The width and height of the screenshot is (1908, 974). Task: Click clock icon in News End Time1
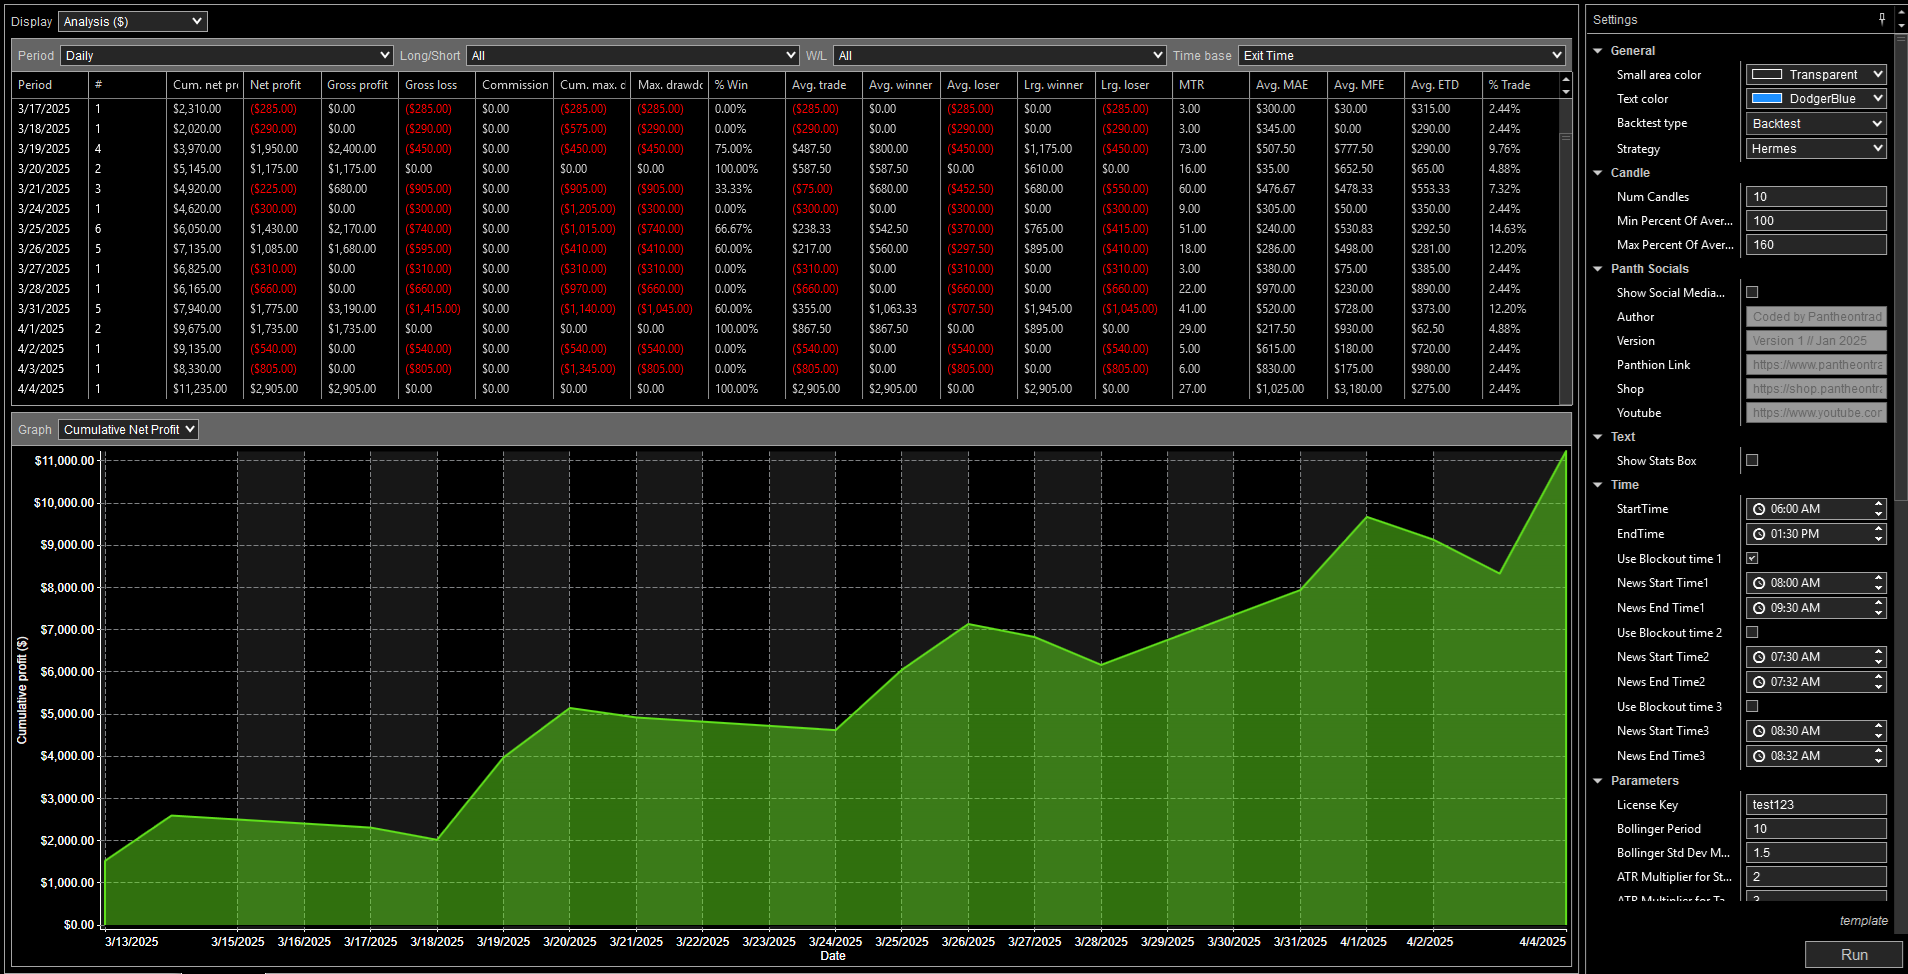pyautogui.click(x=1759, y=608)
